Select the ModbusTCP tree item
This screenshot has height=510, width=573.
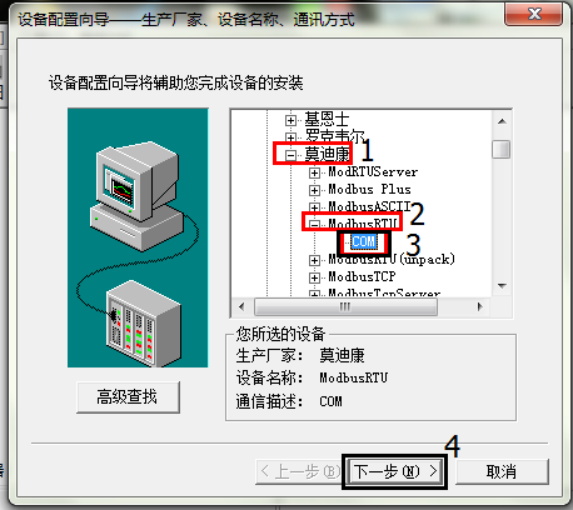[362, 277]
